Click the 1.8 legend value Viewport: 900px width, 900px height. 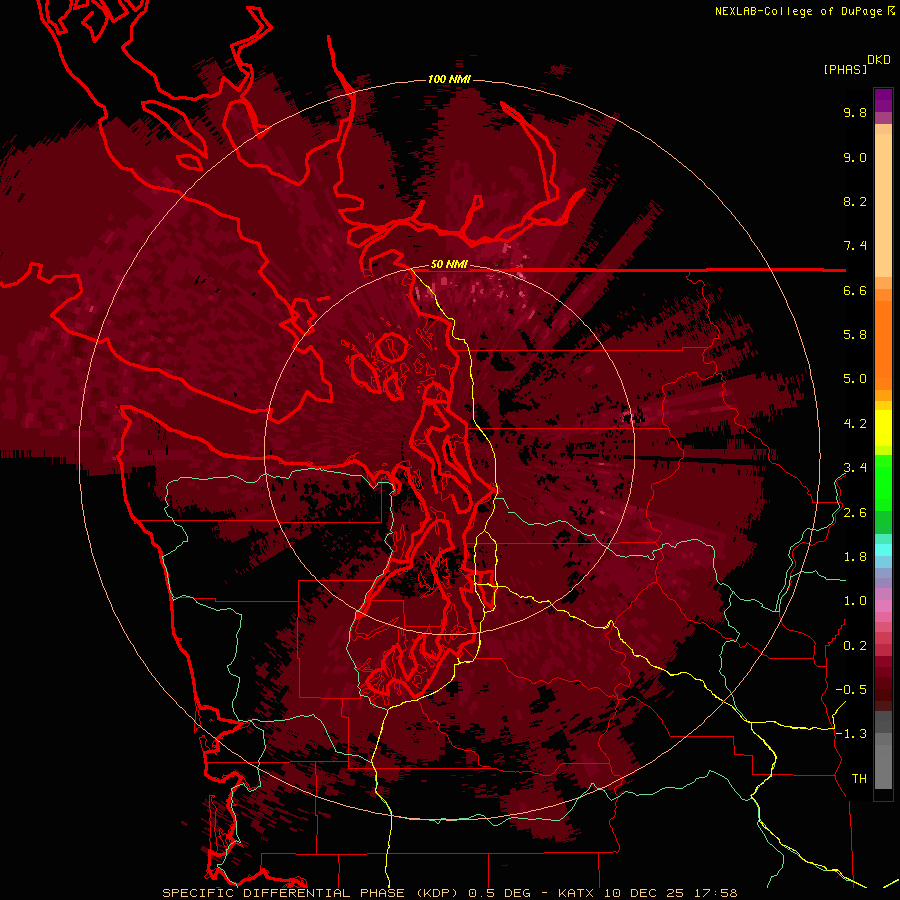click(855, 557)
